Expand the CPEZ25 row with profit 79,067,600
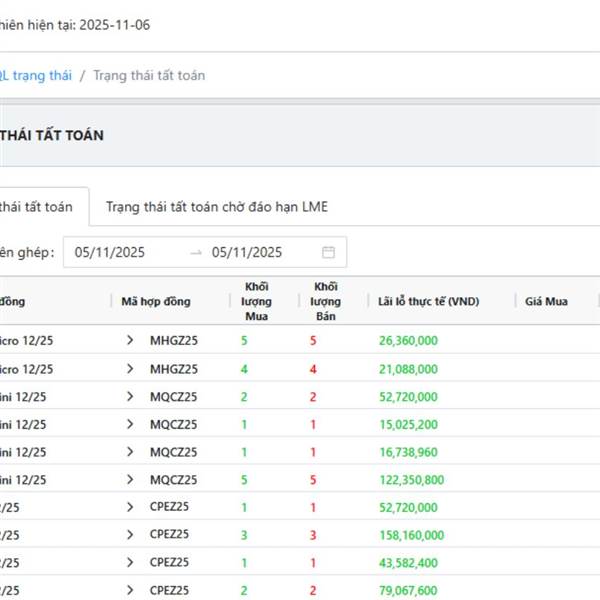The width and height of the screenshot is (600, 600). coord(130,591)
